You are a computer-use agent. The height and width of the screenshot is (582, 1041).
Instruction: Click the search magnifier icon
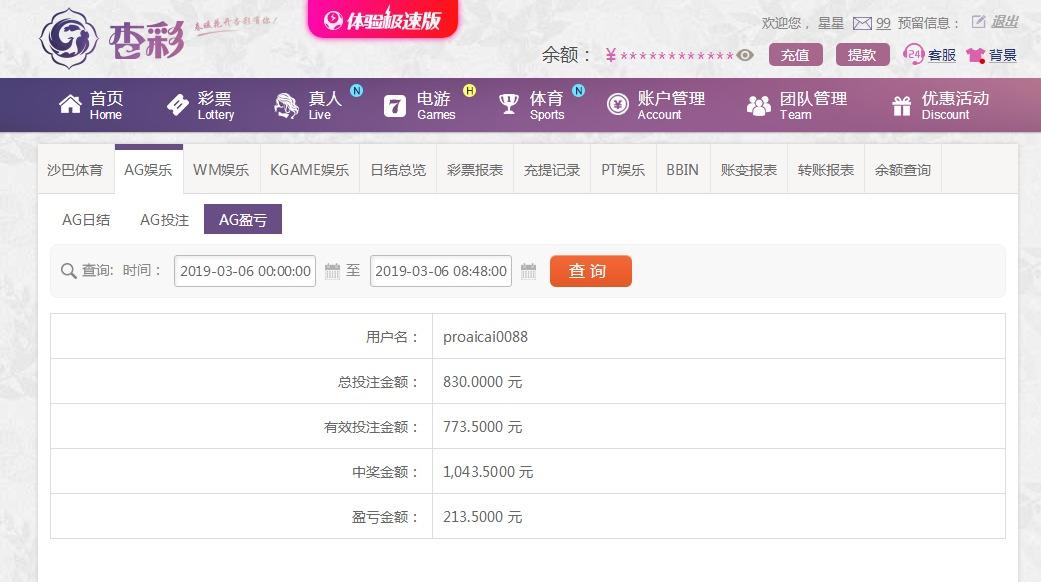(x=68, y=271)
